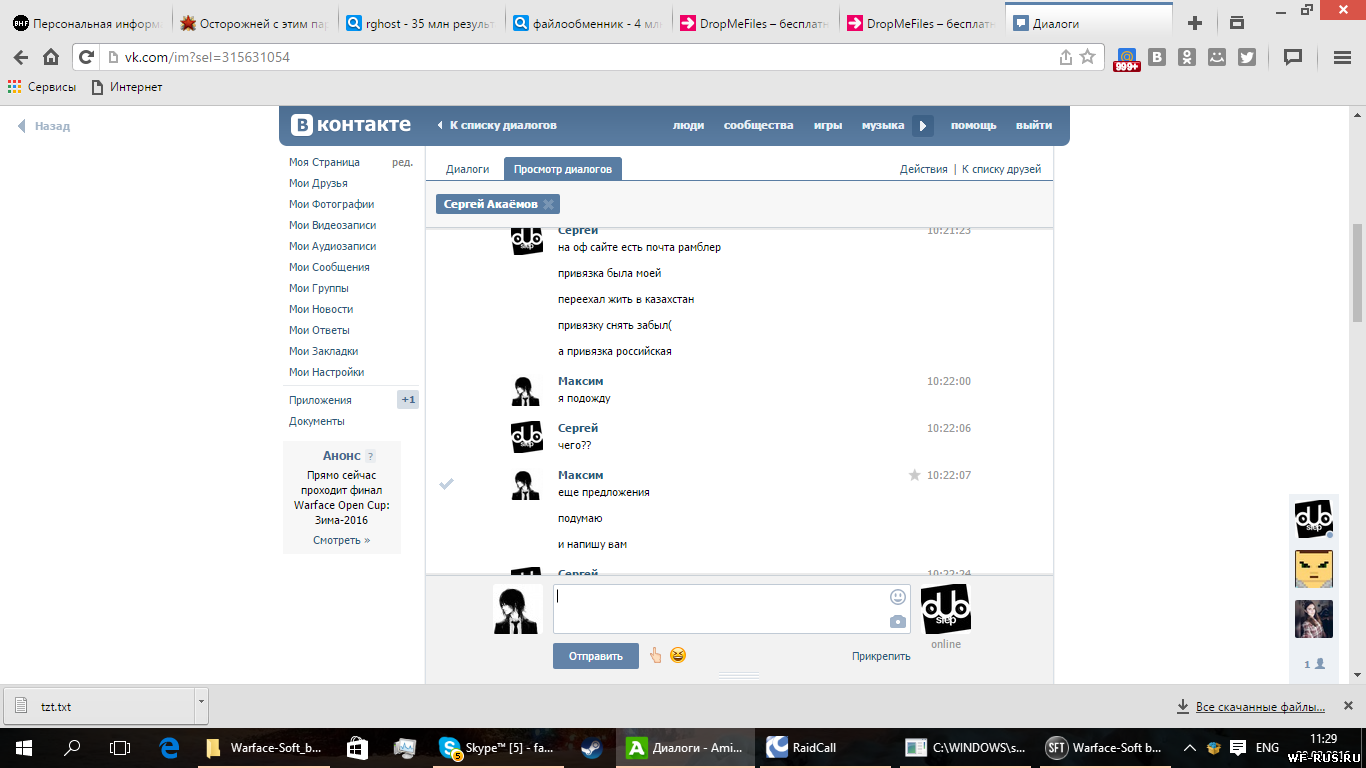The image size is (1366, 768).
Task: Open a new tab with the plus icon
Action: pyautogui.click(x=1195, y=23)
